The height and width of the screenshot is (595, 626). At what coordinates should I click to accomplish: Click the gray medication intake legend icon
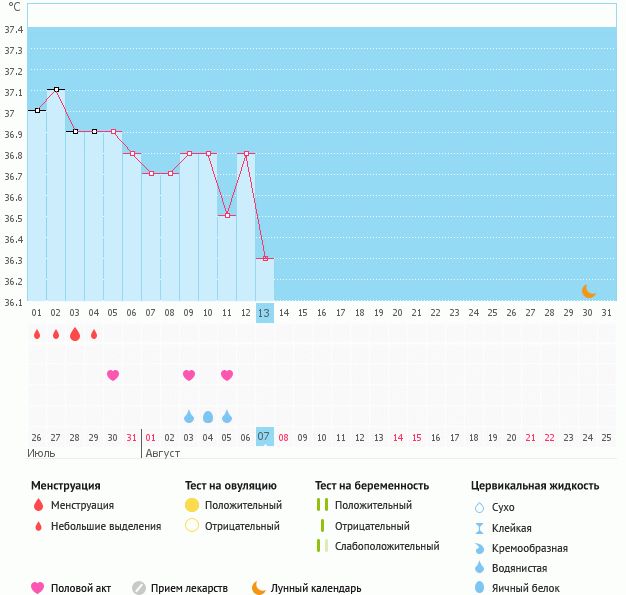139,588
